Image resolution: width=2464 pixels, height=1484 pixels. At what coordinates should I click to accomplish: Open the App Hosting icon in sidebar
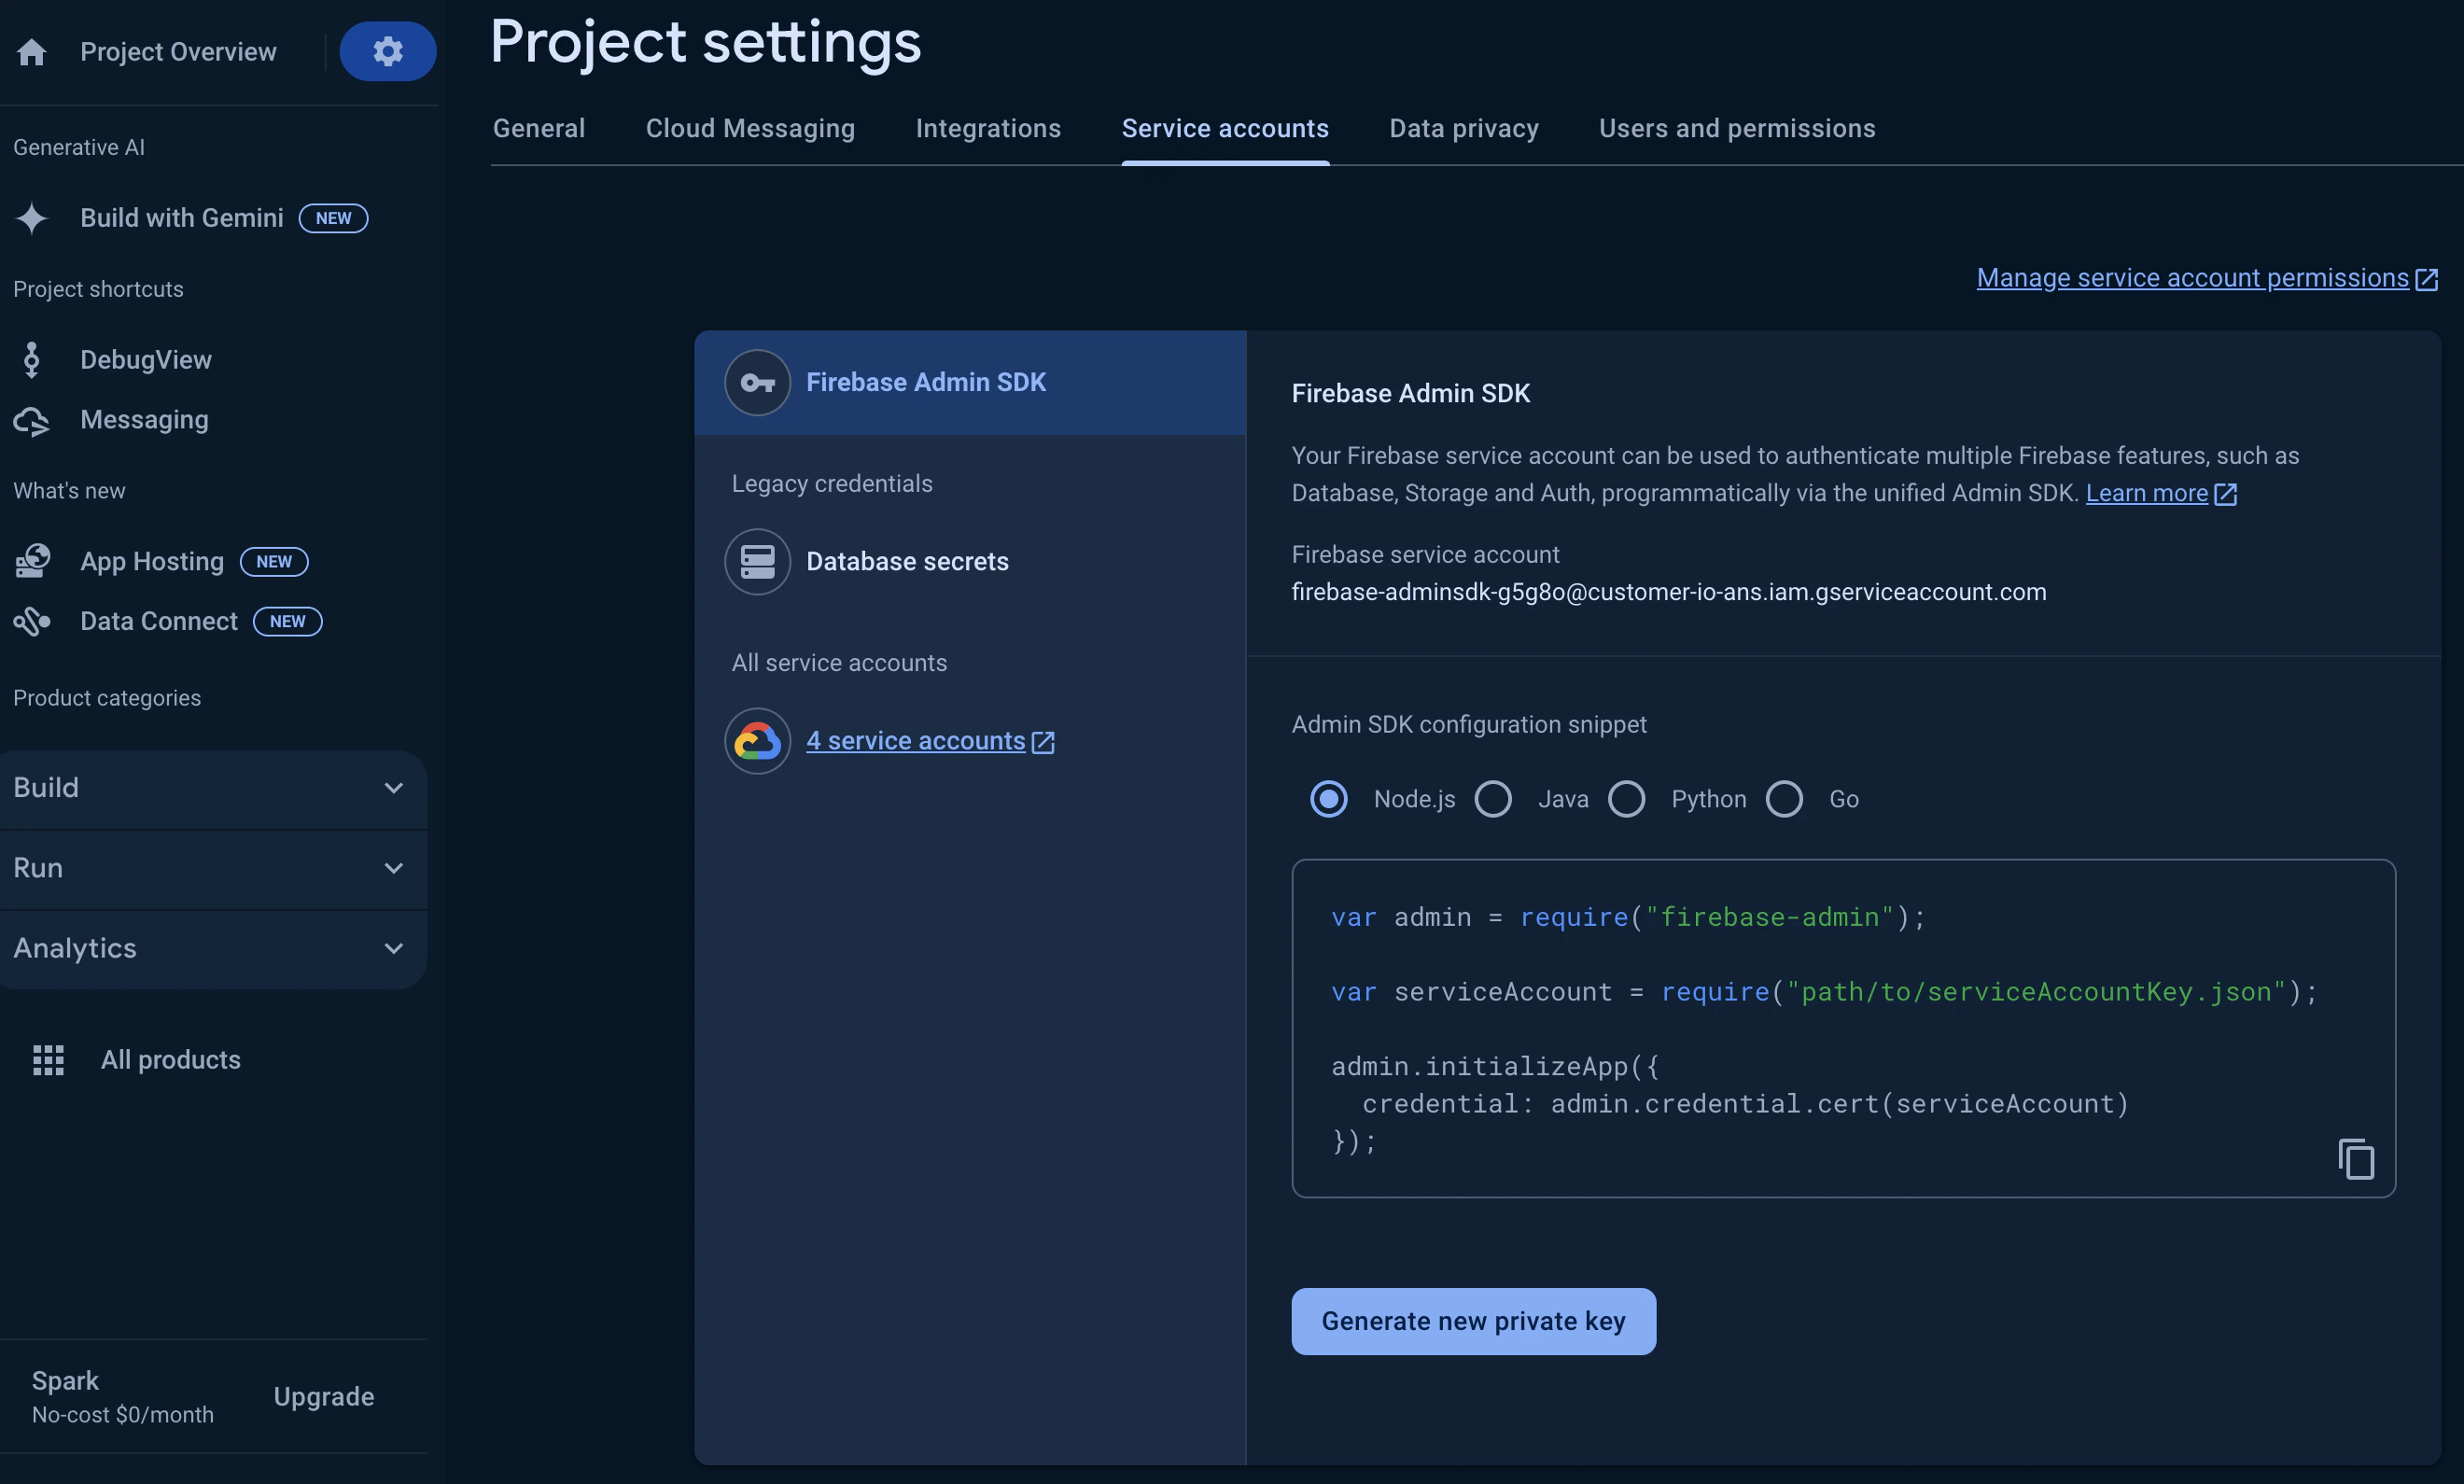pyautogui.click(x=32, y=561)
